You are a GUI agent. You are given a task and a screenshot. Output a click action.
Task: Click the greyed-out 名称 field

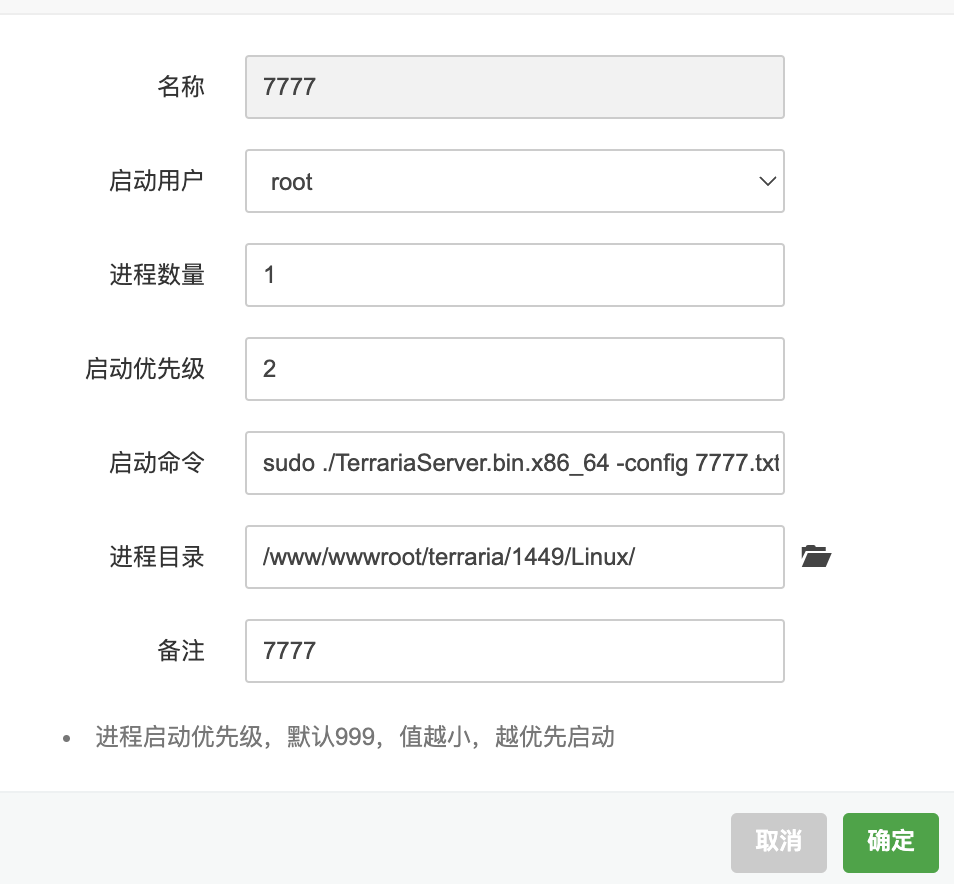(x=514, y=87)
